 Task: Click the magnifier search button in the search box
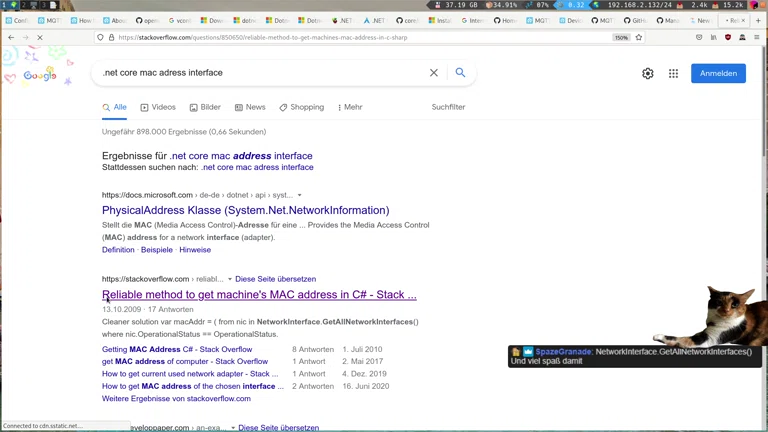click(x=460, y=73)
